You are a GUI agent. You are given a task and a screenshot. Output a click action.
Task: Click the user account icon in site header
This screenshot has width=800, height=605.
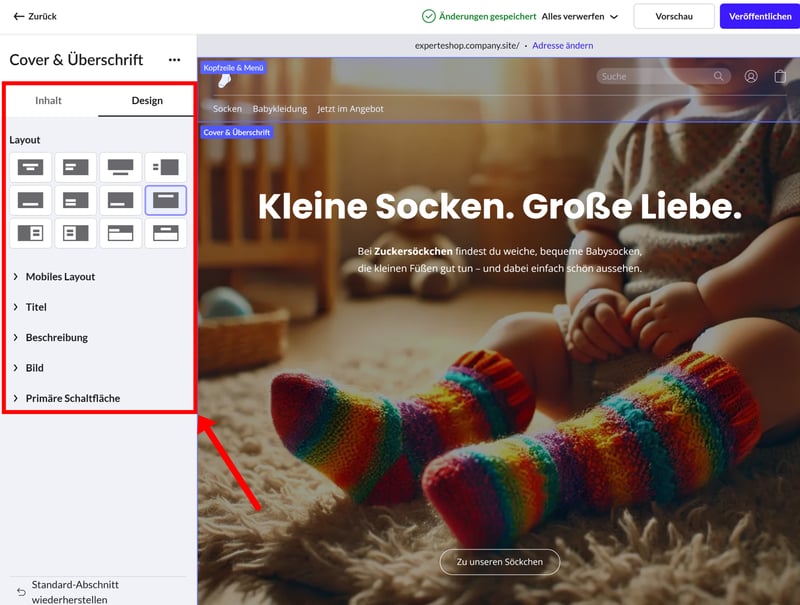pos(751,76)
